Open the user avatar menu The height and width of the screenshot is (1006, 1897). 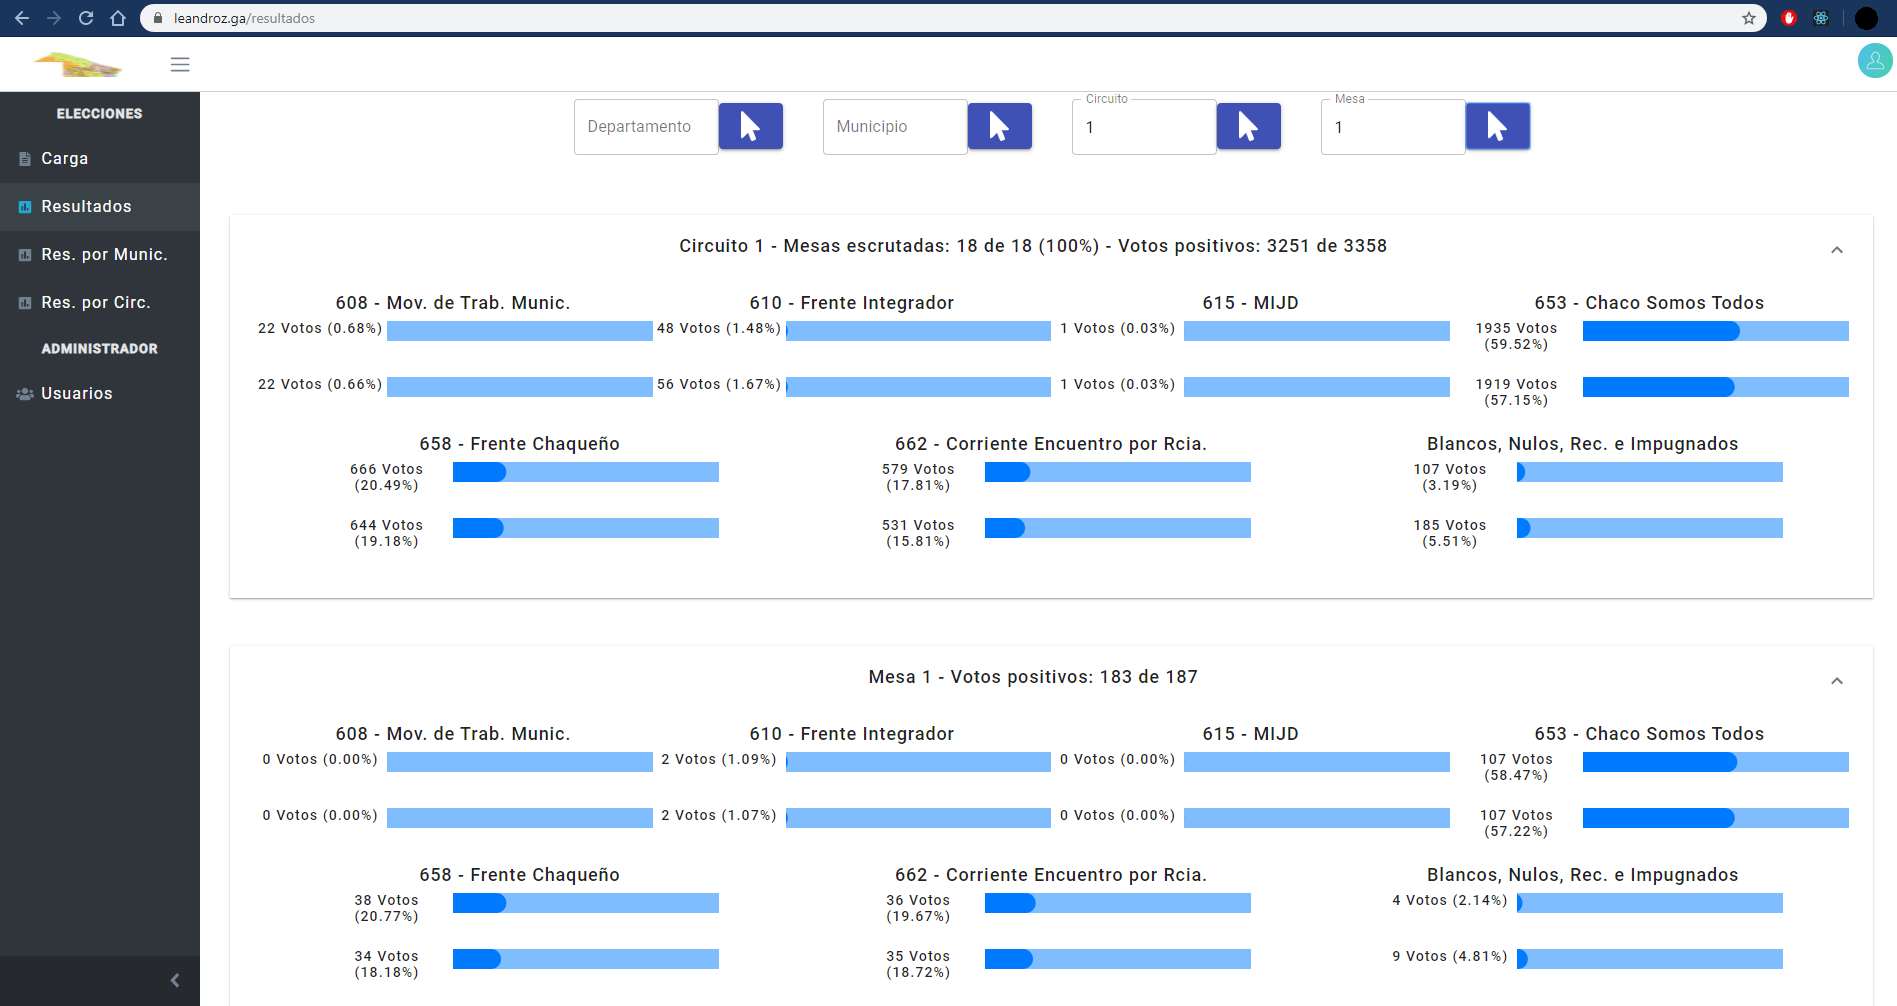(1875, 61)
